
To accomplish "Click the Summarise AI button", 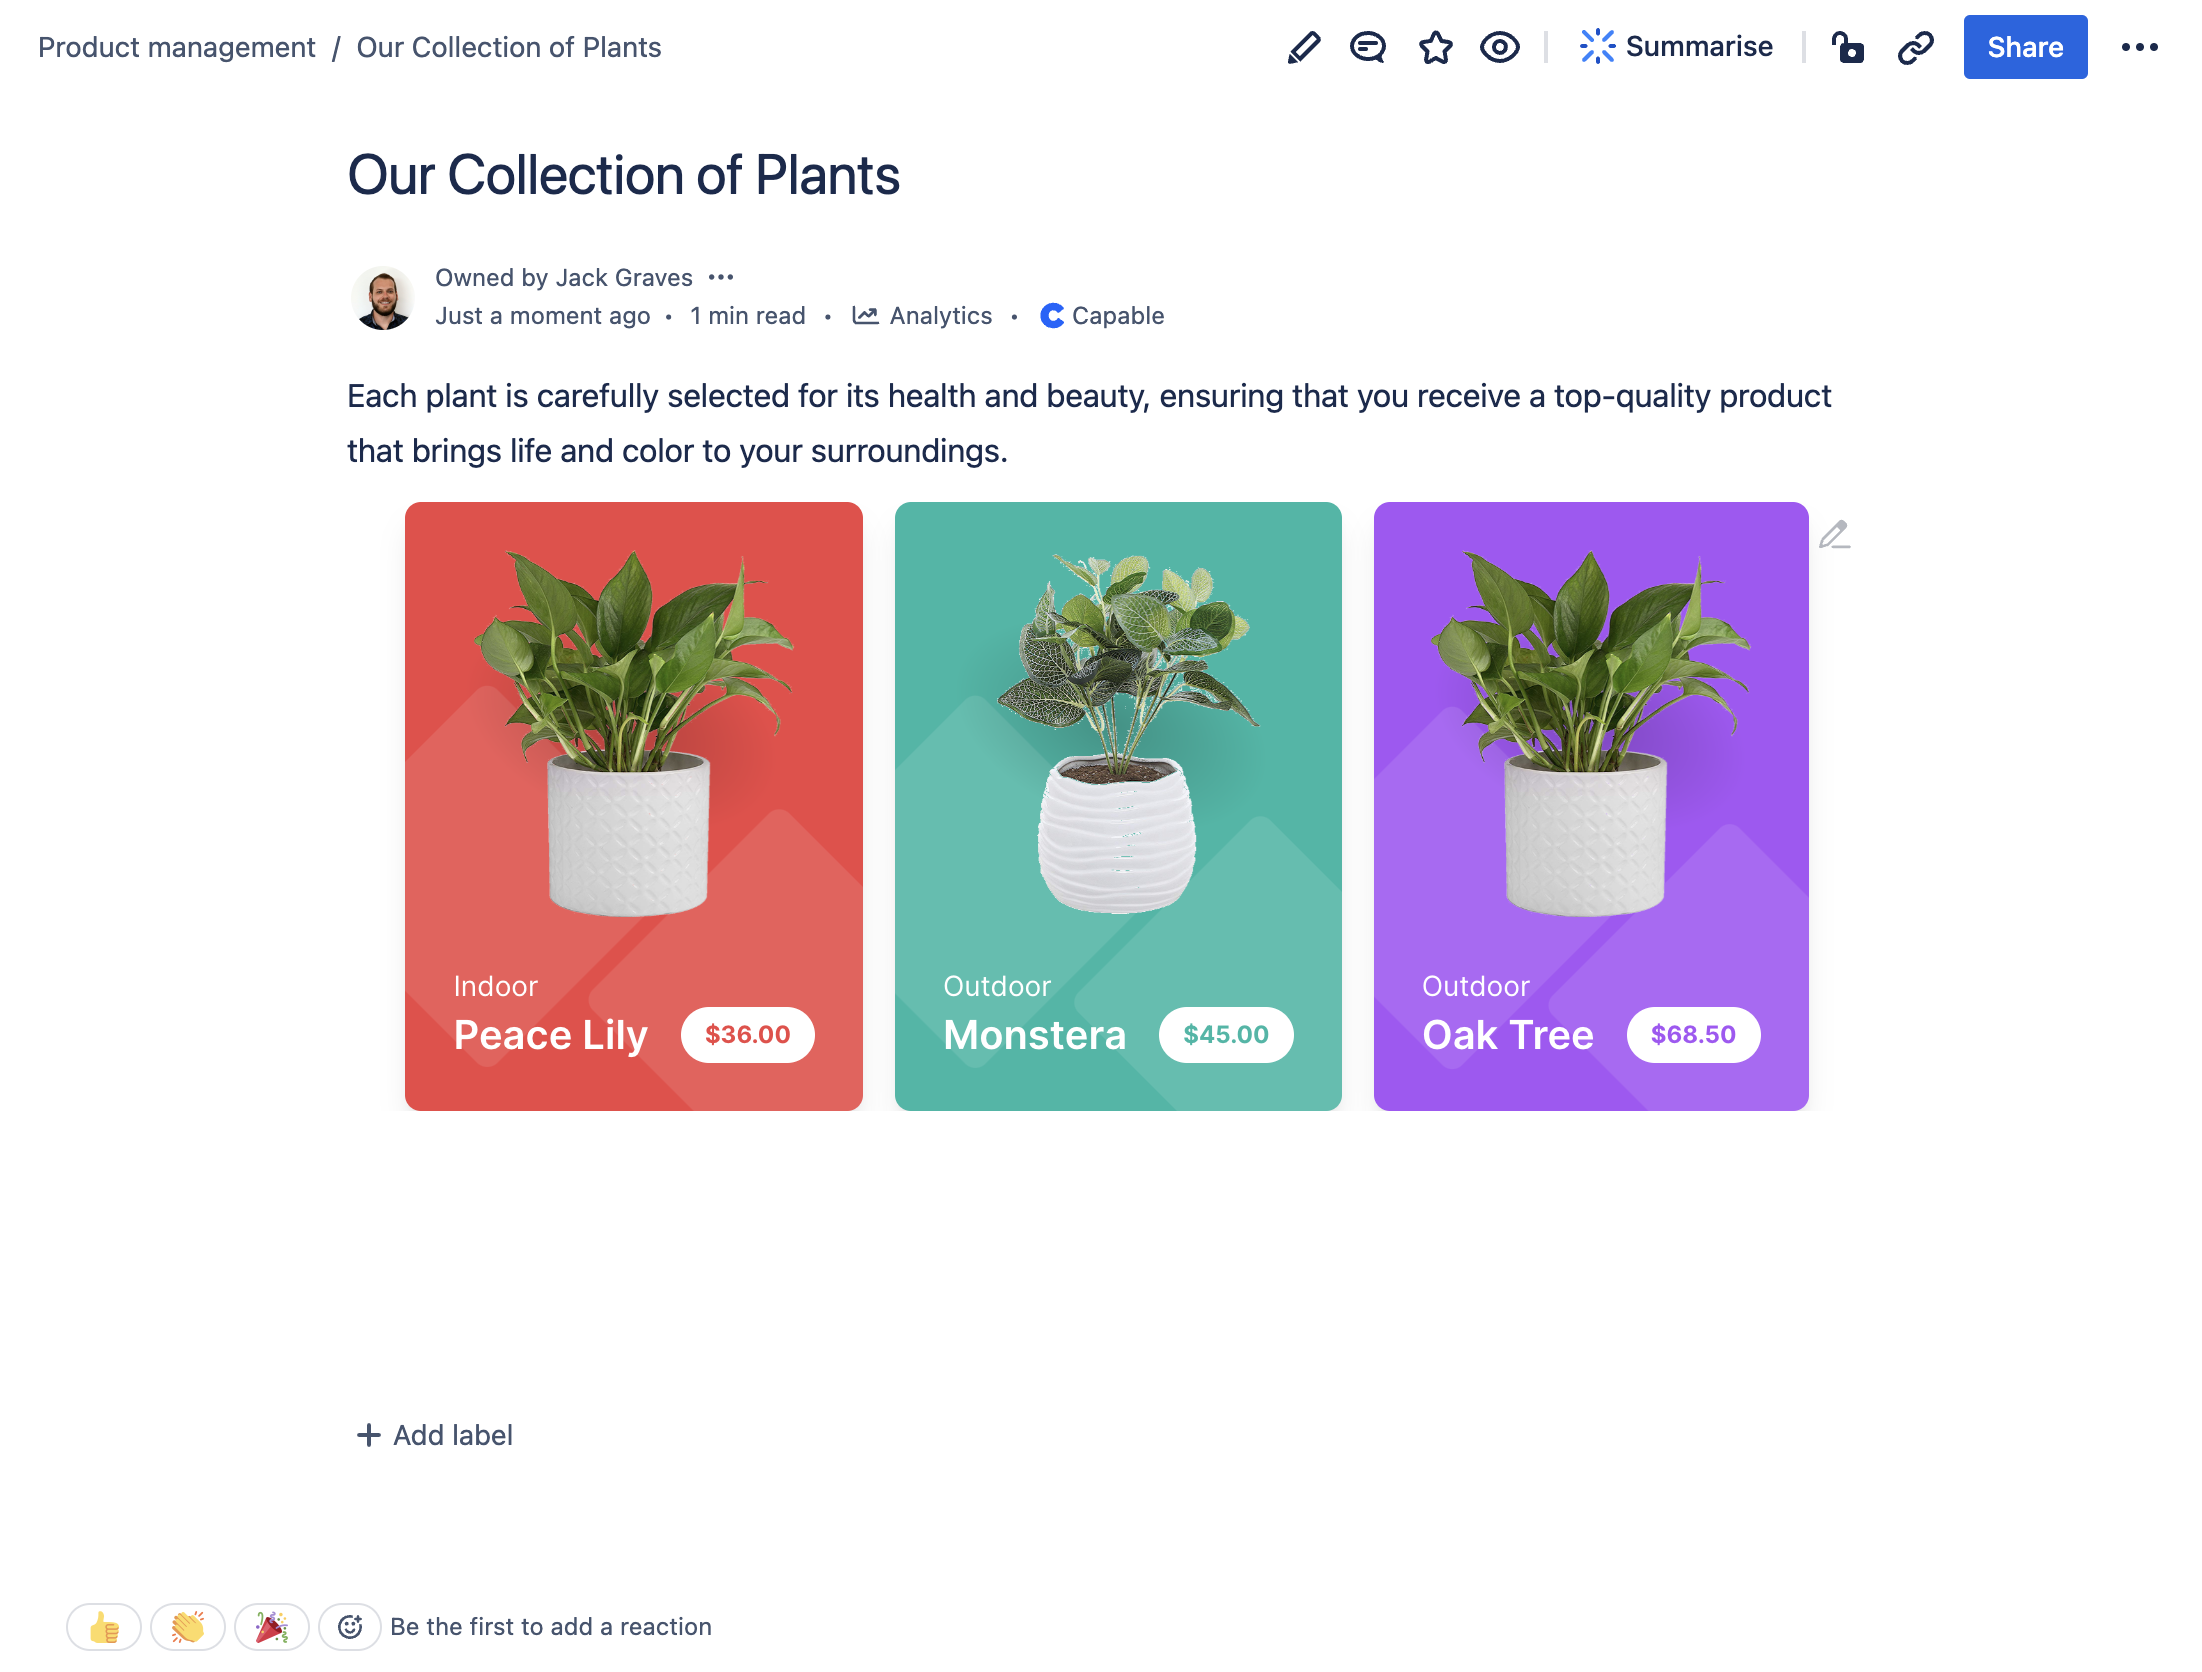I will (x=1676, y=47).
